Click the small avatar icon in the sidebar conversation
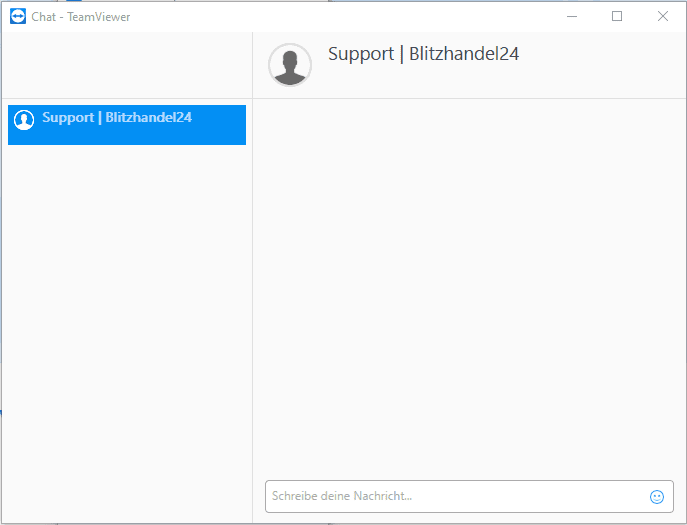This screenshot has height=525, width=687. coord(24,120)
